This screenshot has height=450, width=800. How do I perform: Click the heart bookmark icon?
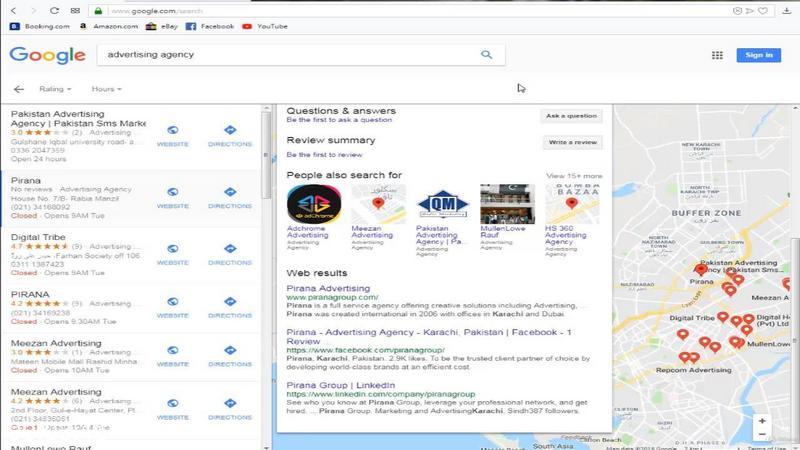point(763,11)
